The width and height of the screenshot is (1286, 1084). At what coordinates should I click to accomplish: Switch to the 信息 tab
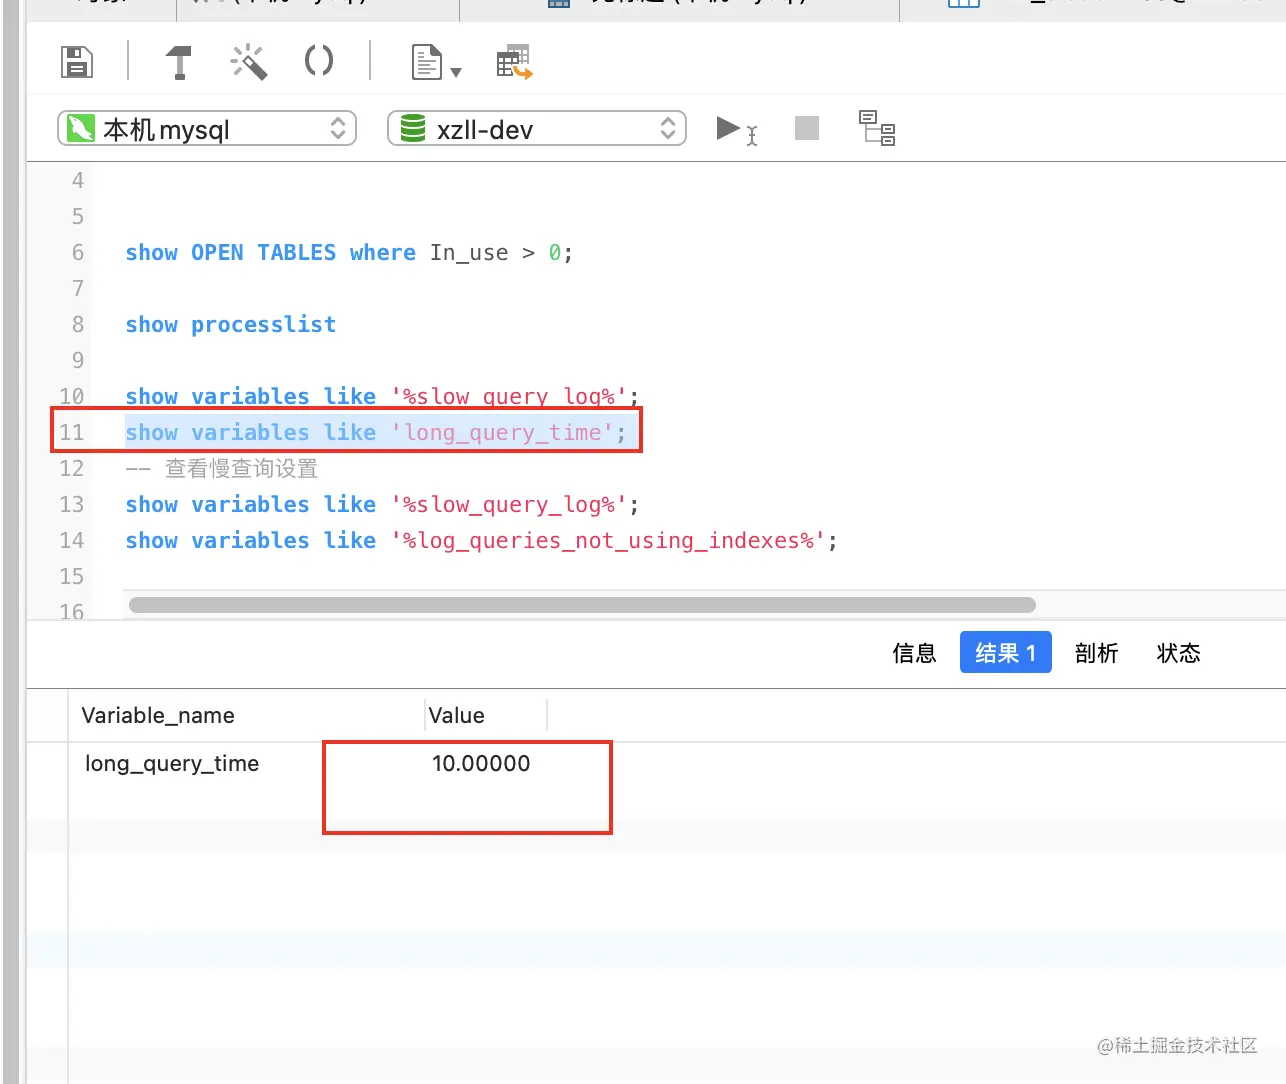coord(914,653)
